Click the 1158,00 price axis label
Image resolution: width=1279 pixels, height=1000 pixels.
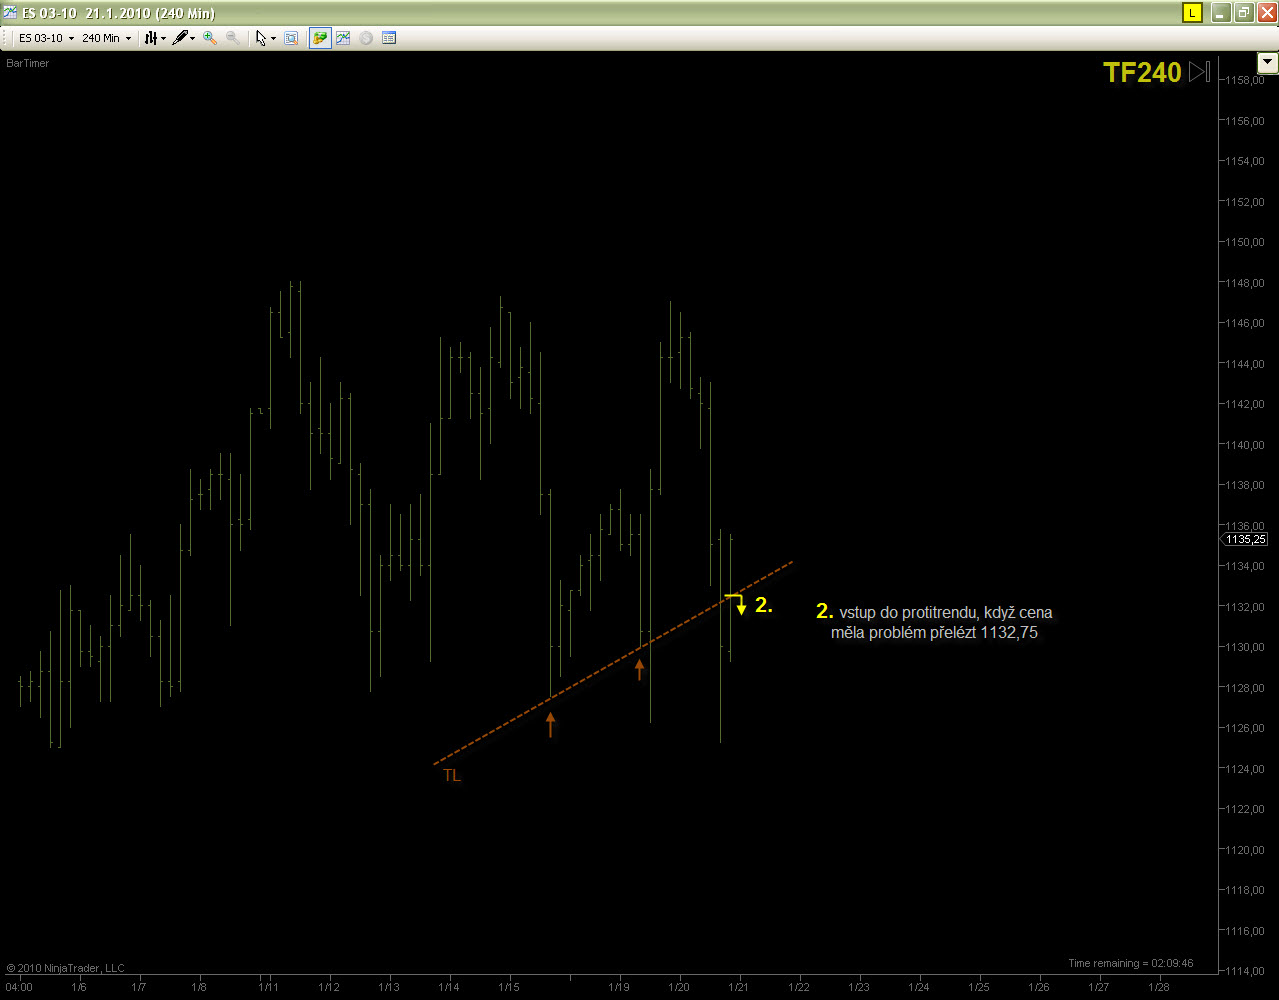(1245, 80)
